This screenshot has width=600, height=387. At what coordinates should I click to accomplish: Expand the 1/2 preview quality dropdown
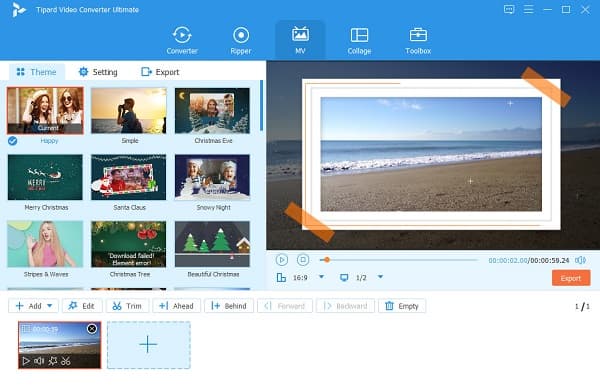[x=380, y=277]
